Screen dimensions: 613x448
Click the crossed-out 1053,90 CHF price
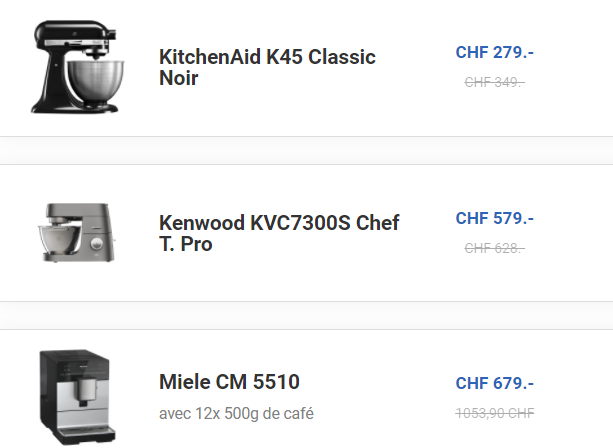(x=495, y=413)
